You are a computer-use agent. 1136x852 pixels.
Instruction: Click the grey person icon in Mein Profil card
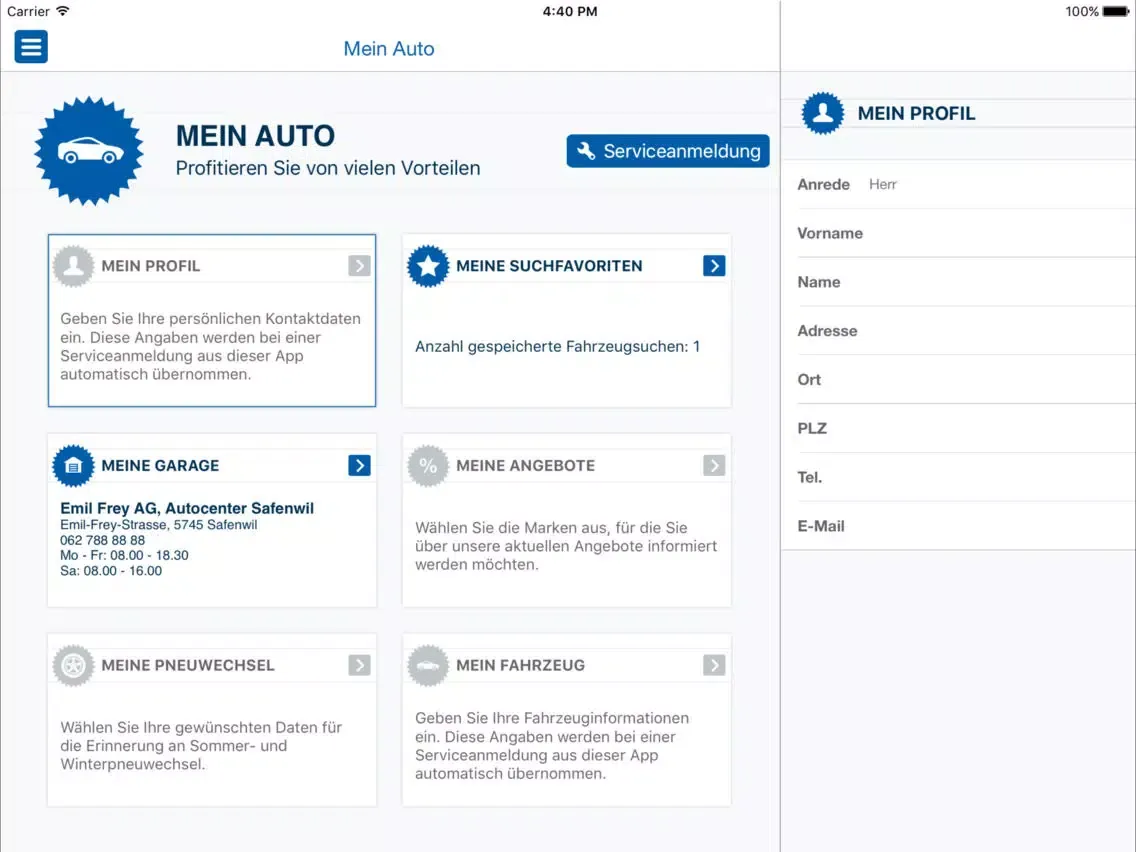pyautogui.click(x=73, y=266)
